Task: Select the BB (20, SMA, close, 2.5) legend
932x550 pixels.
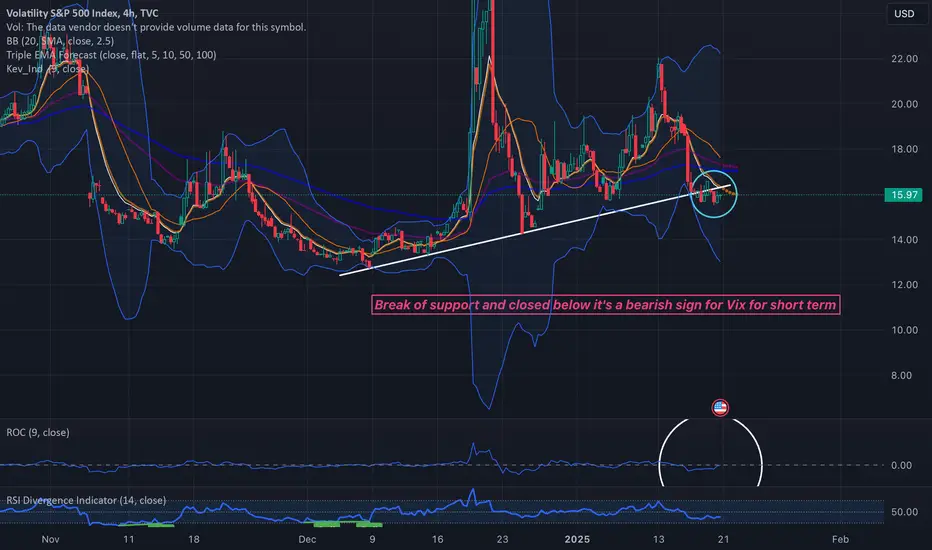Action: (60, 41)
